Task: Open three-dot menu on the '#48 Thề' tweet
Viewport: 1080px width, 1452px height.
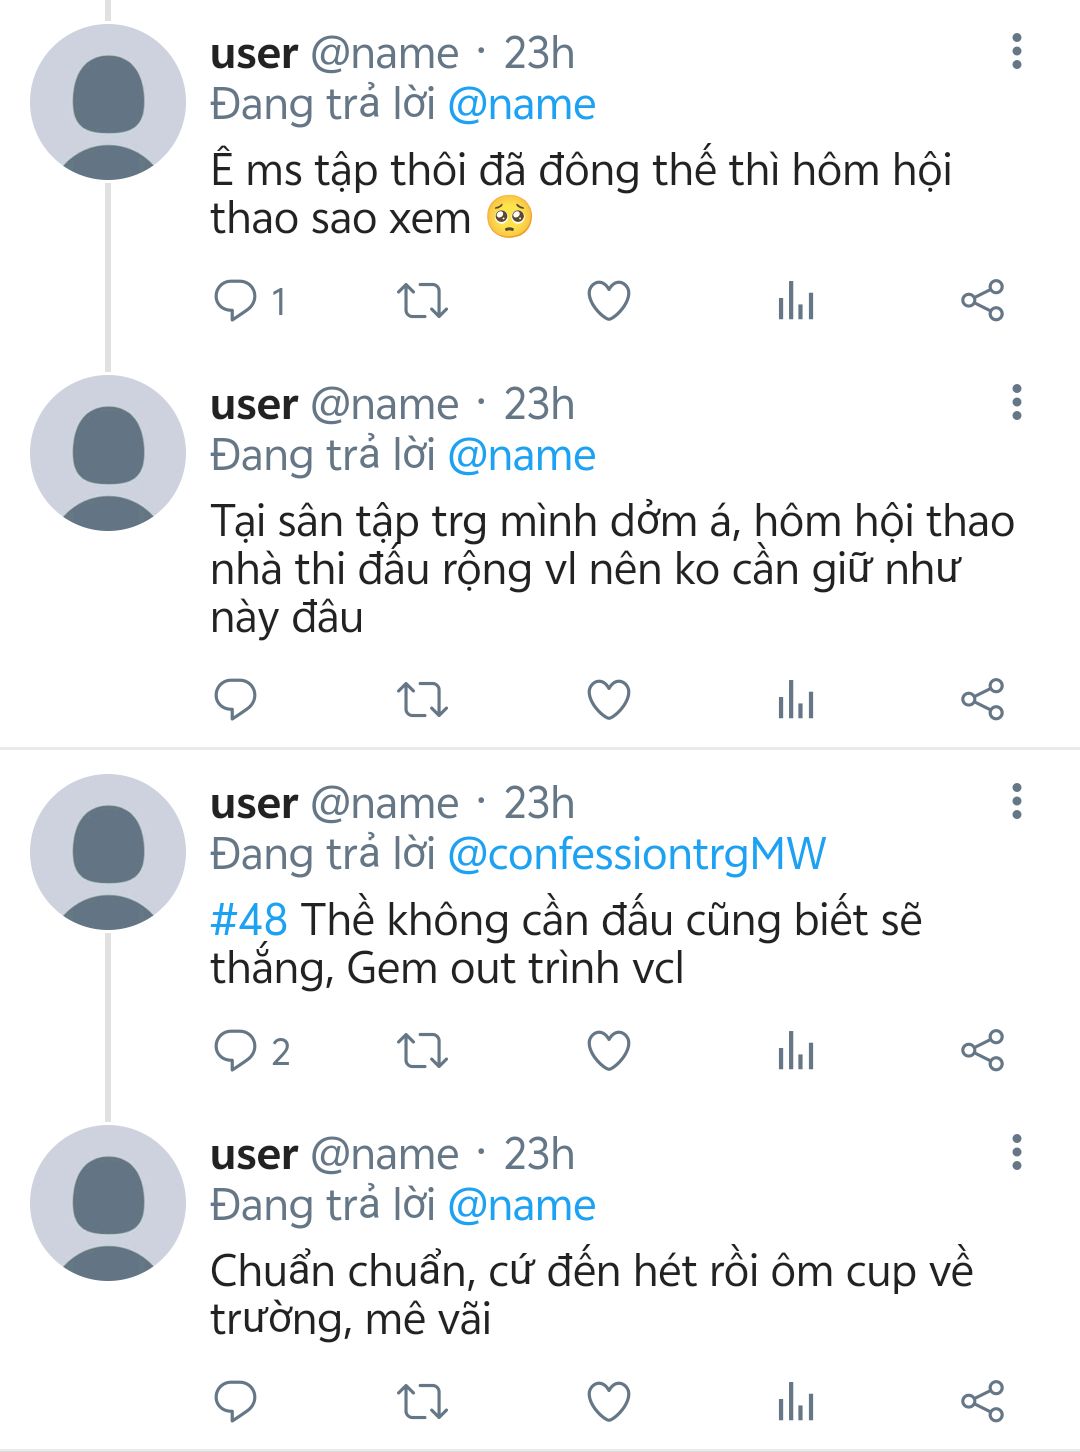Action: [1016, 802]
